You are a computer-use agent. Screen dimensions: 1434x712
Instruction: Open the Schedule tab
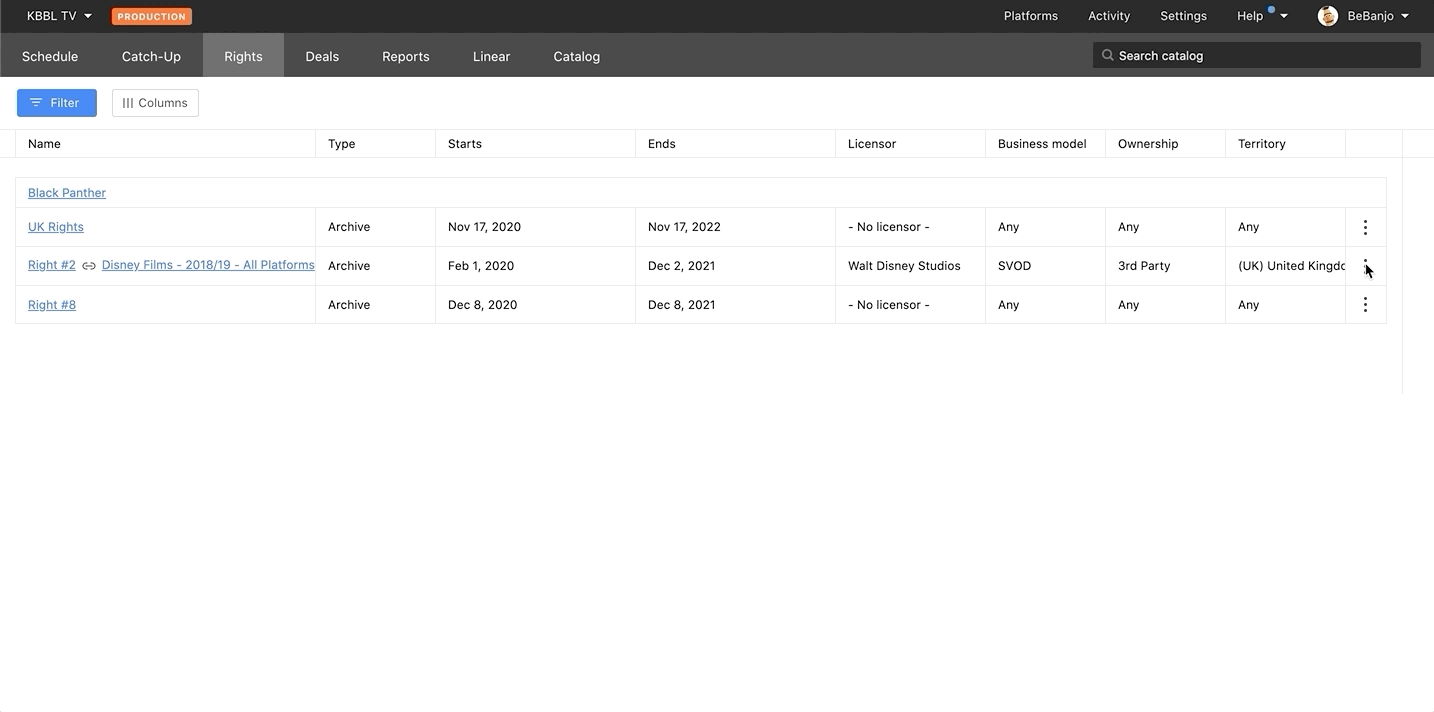(x=50, y=56)
